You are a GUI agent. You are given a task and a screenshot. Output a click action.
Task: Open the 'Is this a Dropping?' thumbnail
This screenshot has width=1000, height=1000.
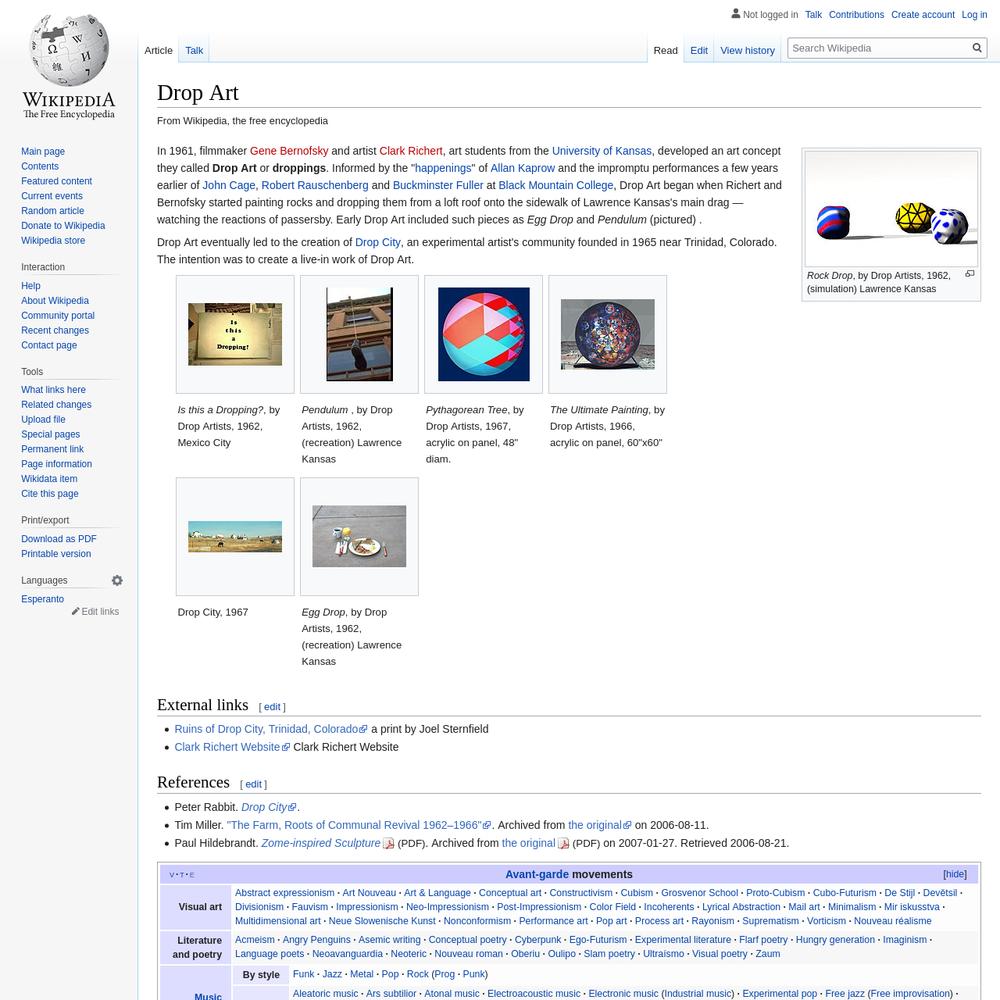(x=235, y=334)
